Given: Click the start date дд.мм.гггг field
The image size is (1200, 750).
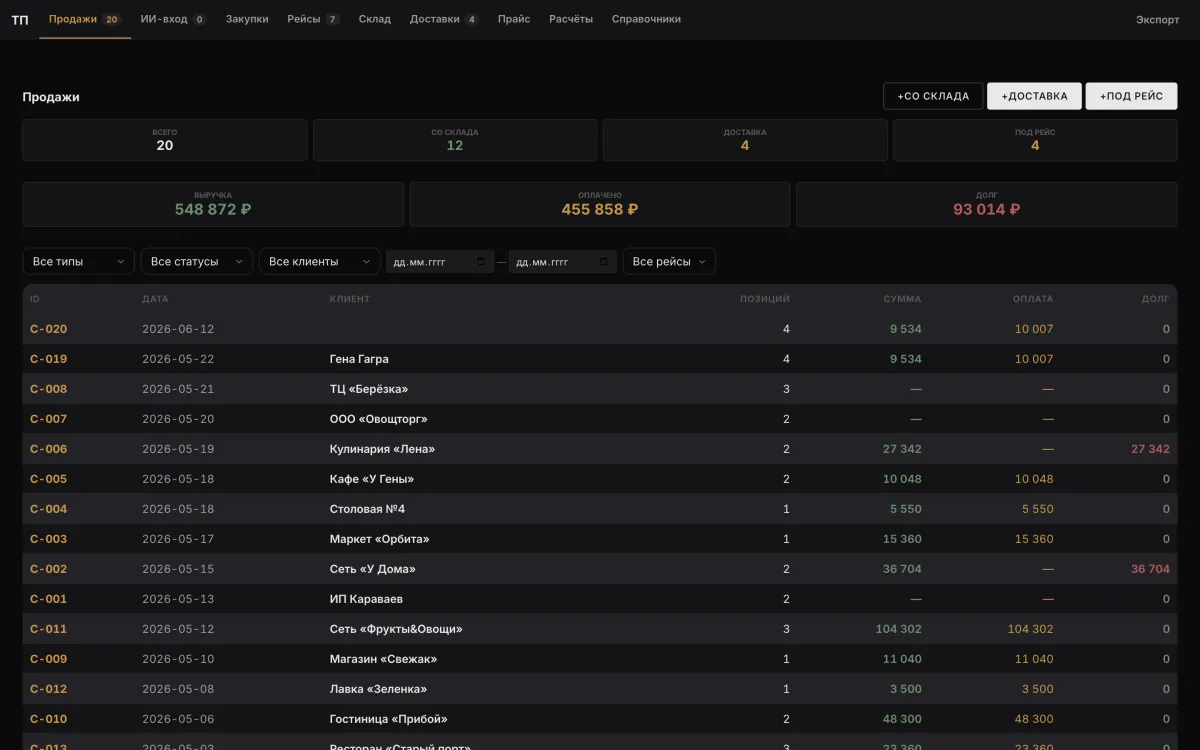Looking at the screenshot, I should point(440,262).
